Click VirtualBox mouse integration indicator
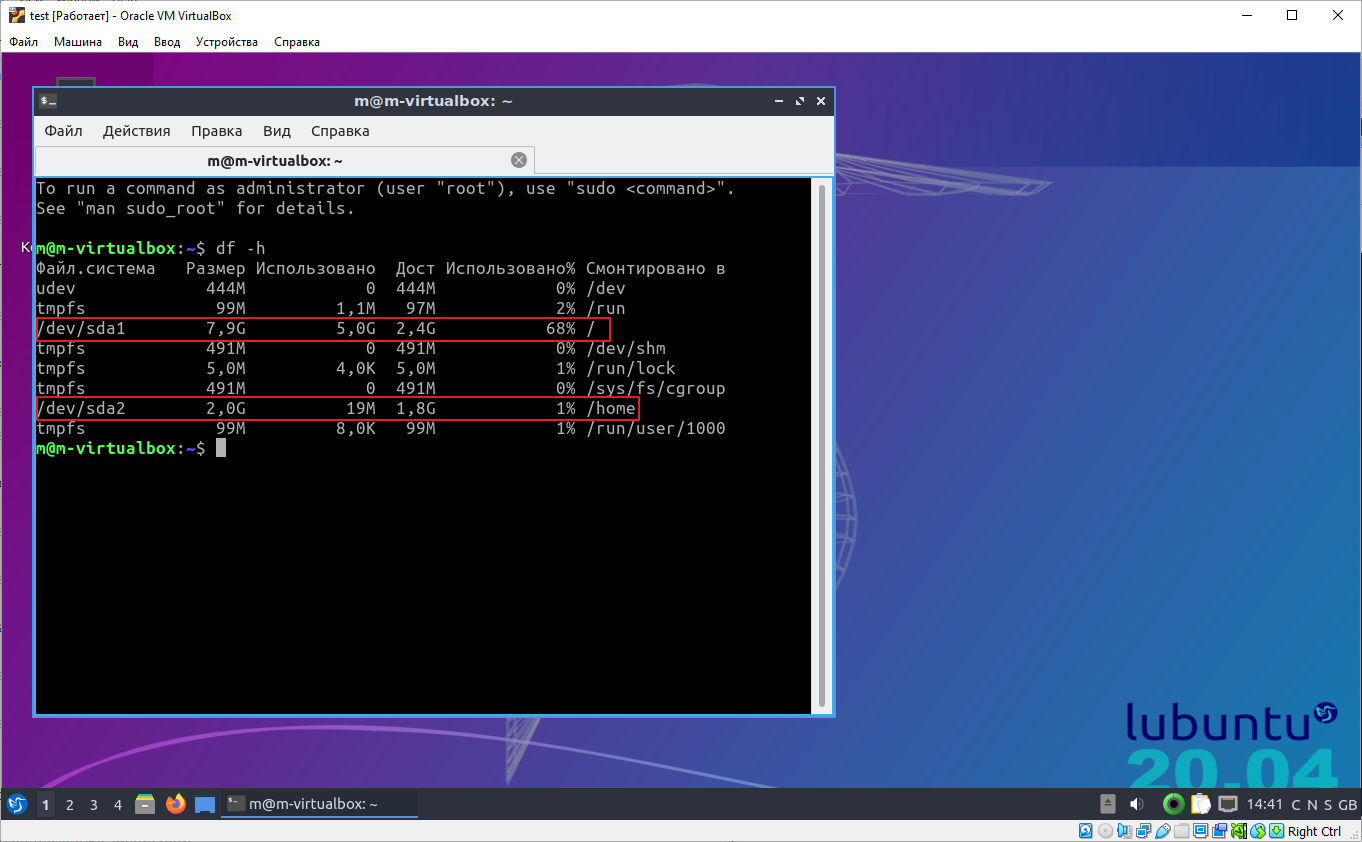1362x842 pixels. click(1257, 831)
